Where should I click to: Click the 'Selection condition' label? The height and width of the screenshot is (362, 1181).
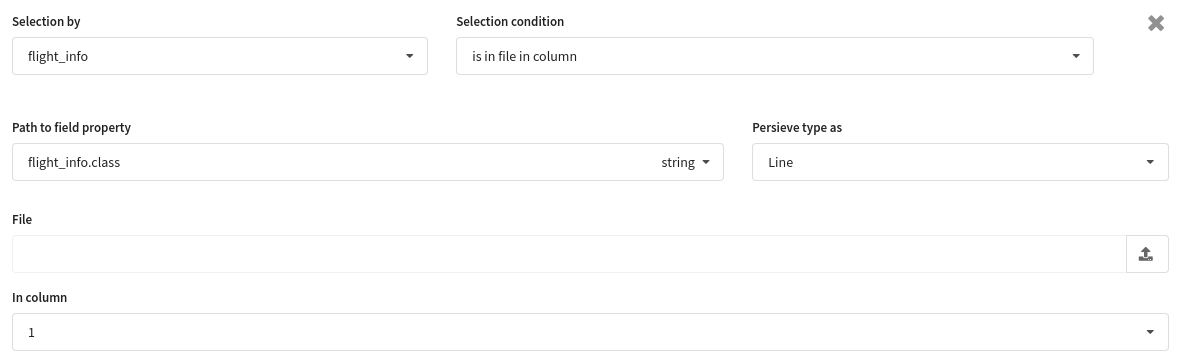(510, 22)
